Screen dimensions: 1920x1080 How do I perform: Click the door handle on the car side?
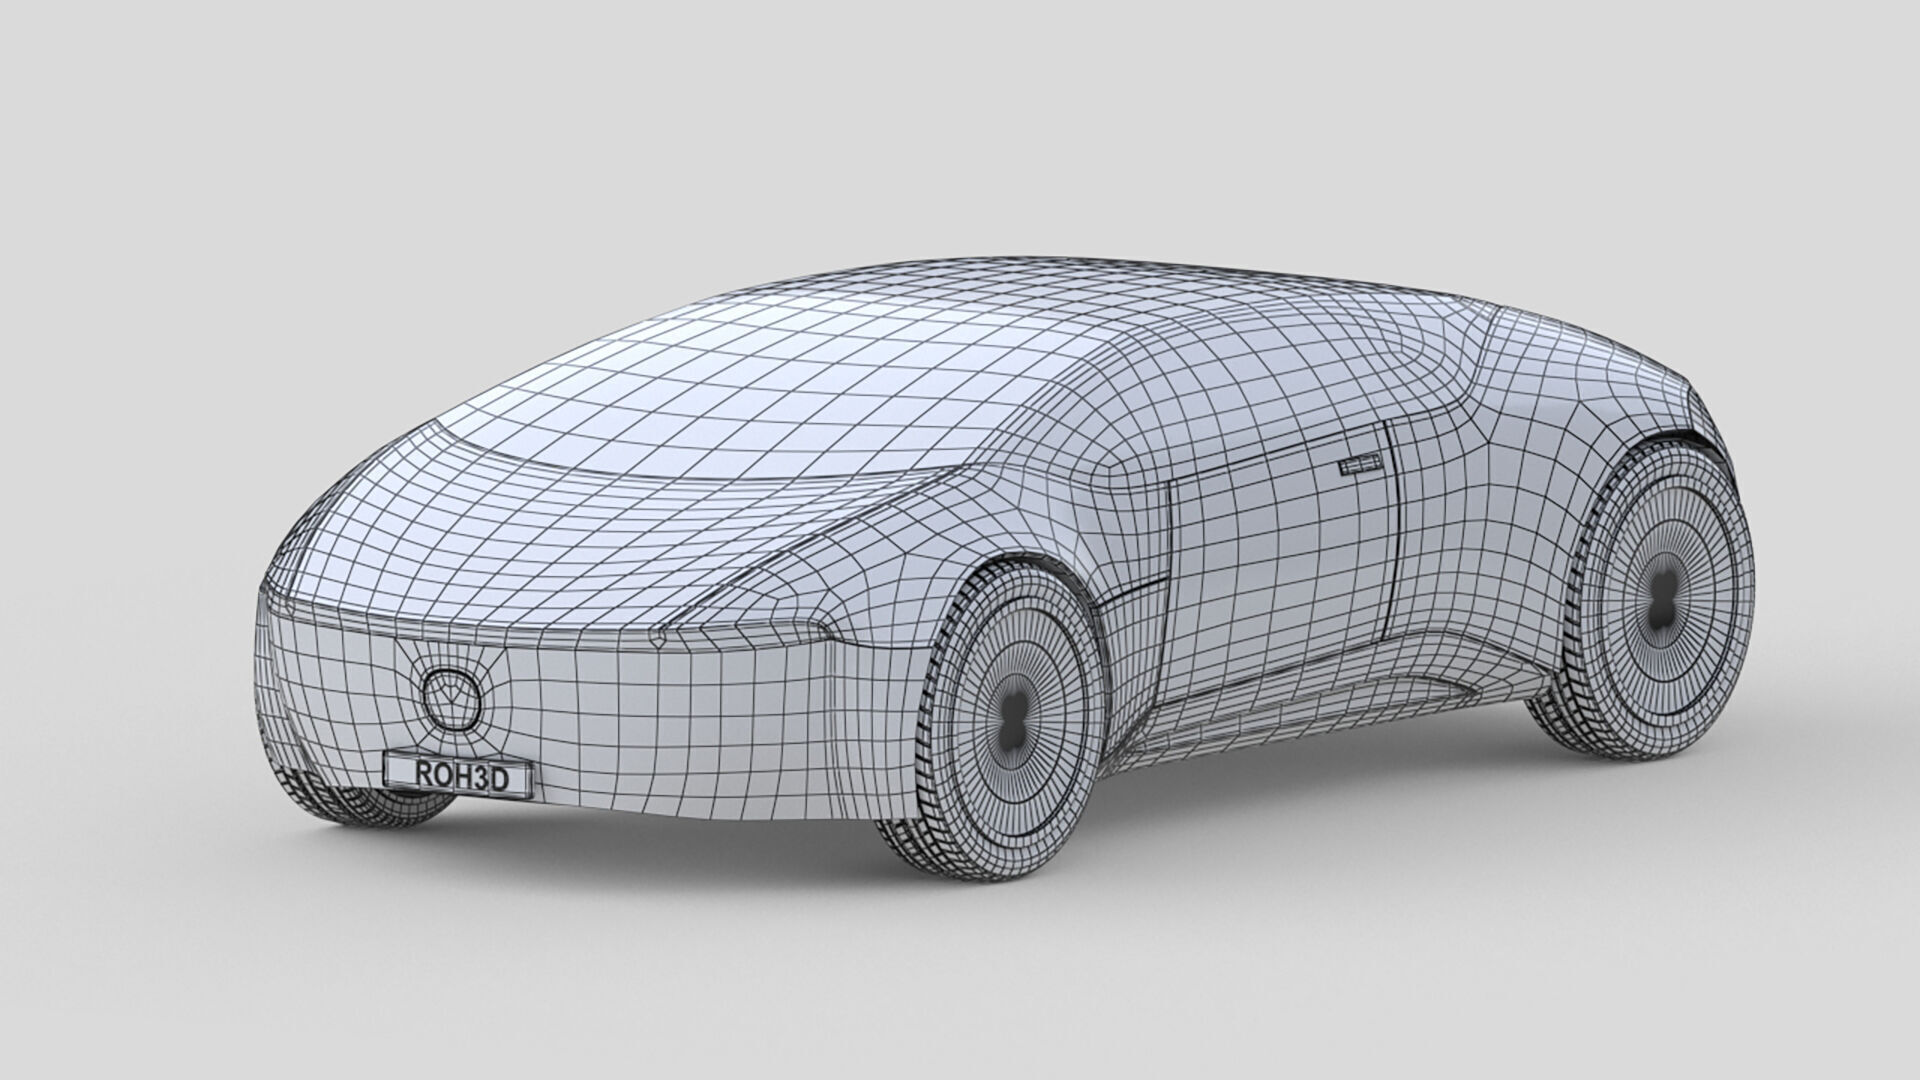click(1359, 466)
